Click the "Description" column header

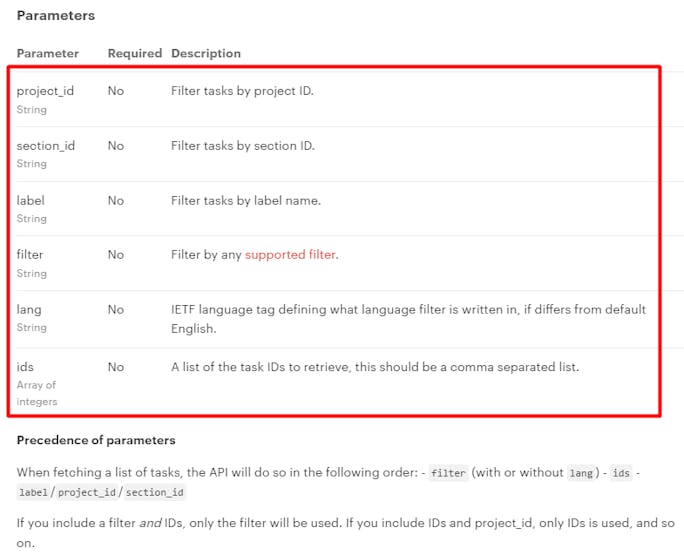coord(206,53)
